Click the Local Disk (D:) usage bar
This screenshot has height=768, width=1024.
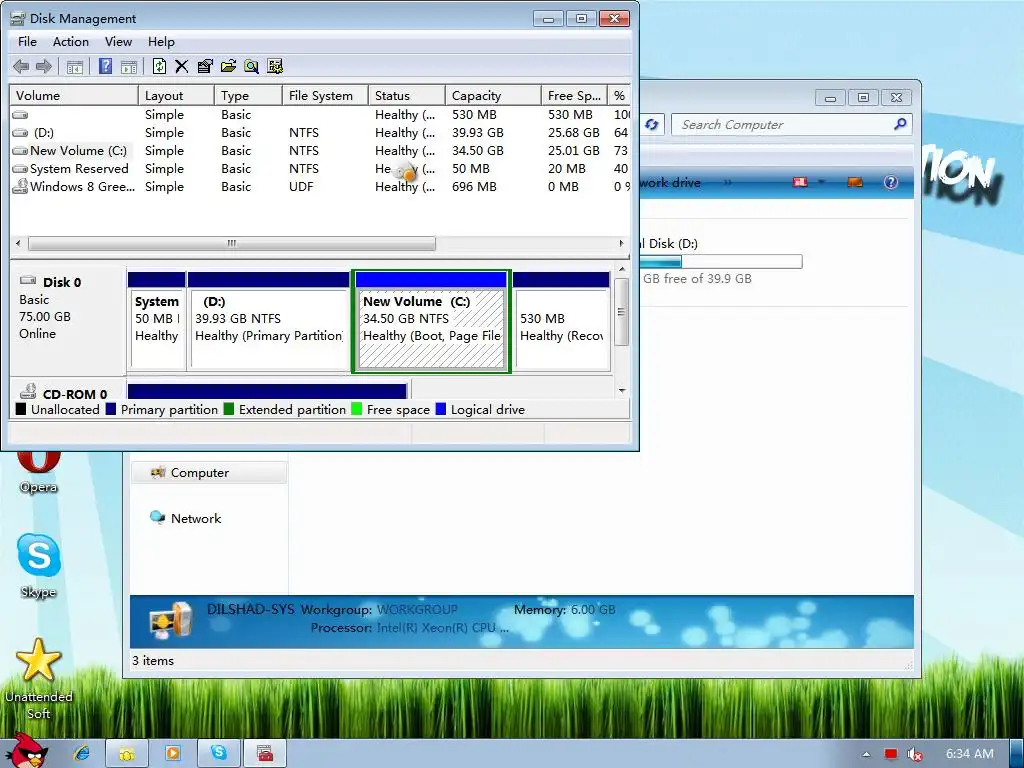[x=720, y=262]
